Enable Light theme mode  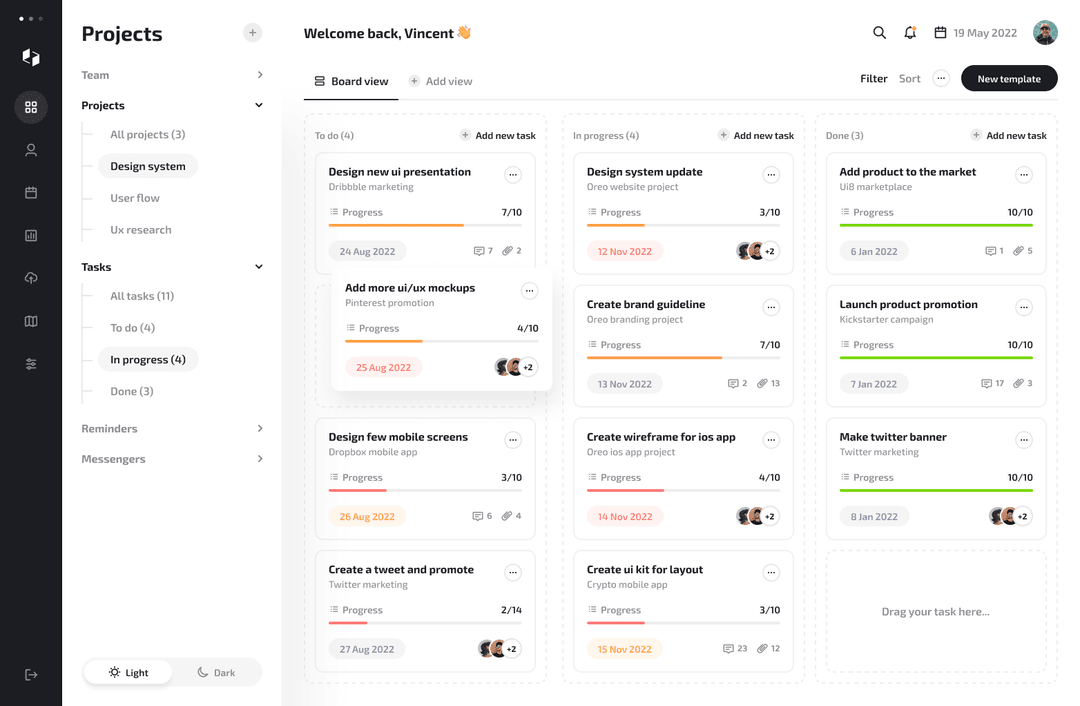(x=128, y=672)
